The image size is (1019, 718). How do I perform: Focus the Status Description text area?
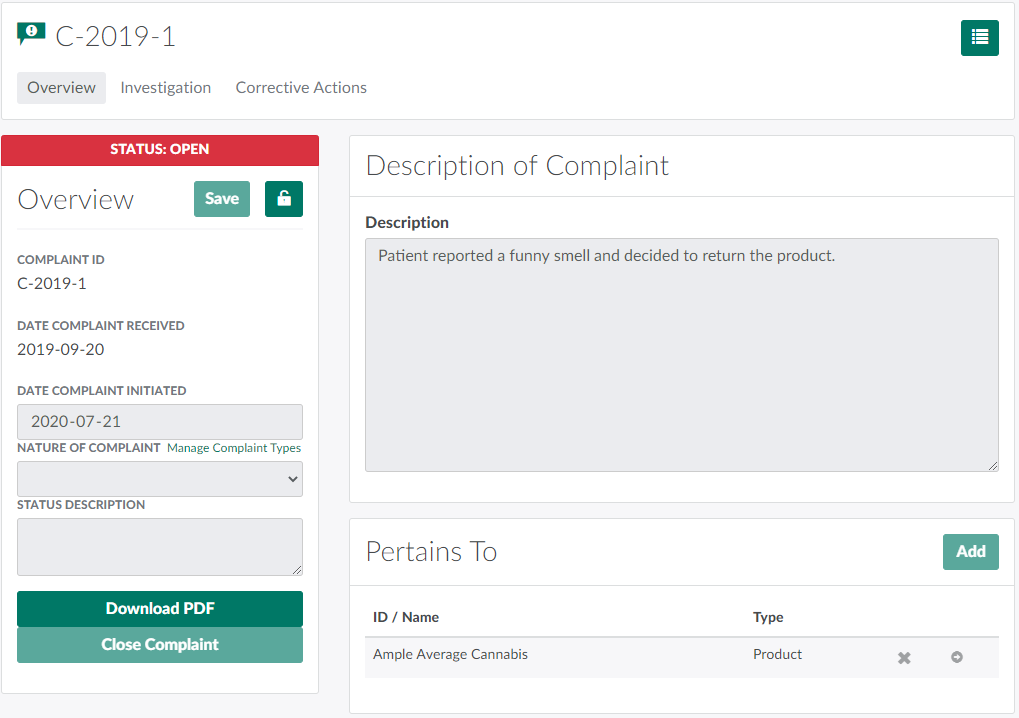pos(160,546)
